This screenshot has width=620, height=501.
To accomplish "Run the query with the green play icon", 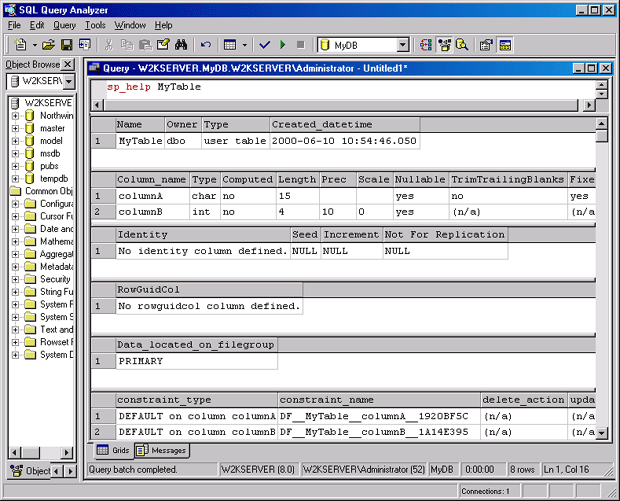I will coord(283,45).
